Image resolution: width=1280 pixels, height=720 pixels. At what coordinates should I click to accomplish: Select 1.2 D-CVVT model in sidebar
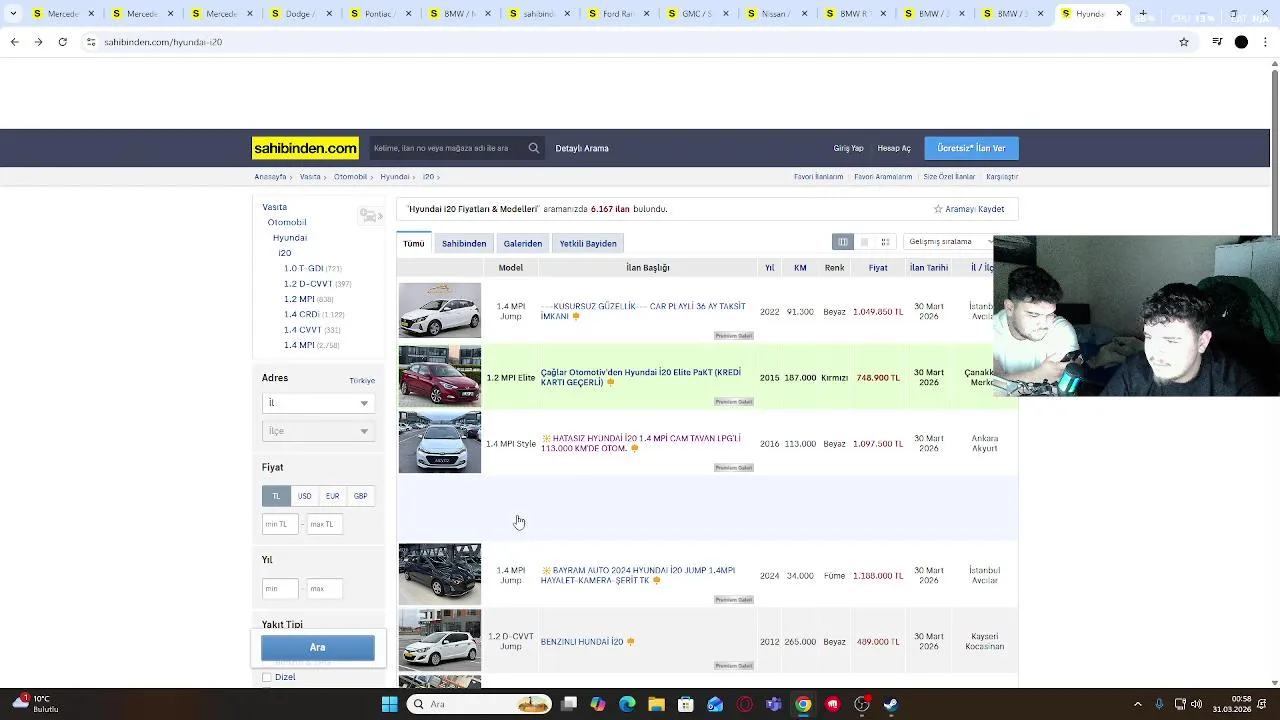coord(308,284)
